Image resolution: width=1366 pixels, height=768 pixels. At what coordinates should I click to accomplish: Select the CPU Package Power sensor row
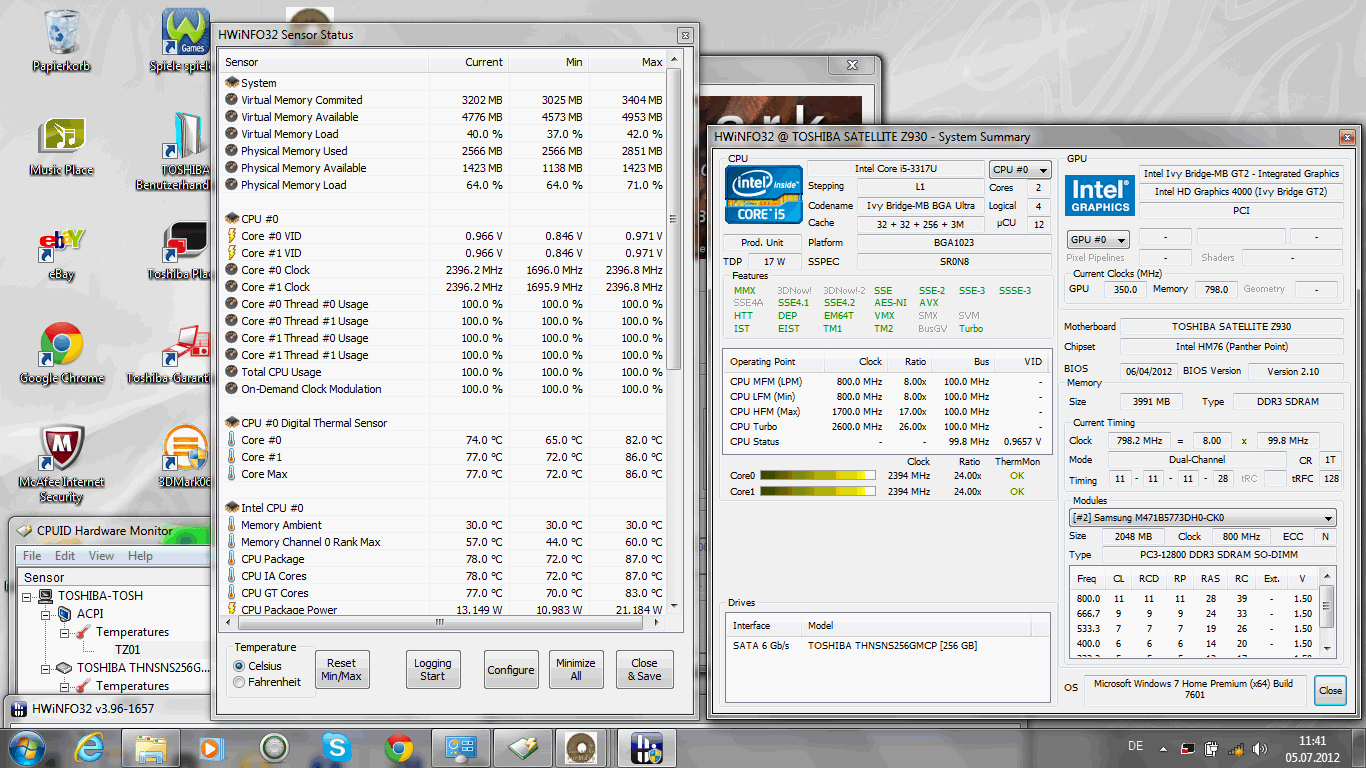(x=444, y=610)
